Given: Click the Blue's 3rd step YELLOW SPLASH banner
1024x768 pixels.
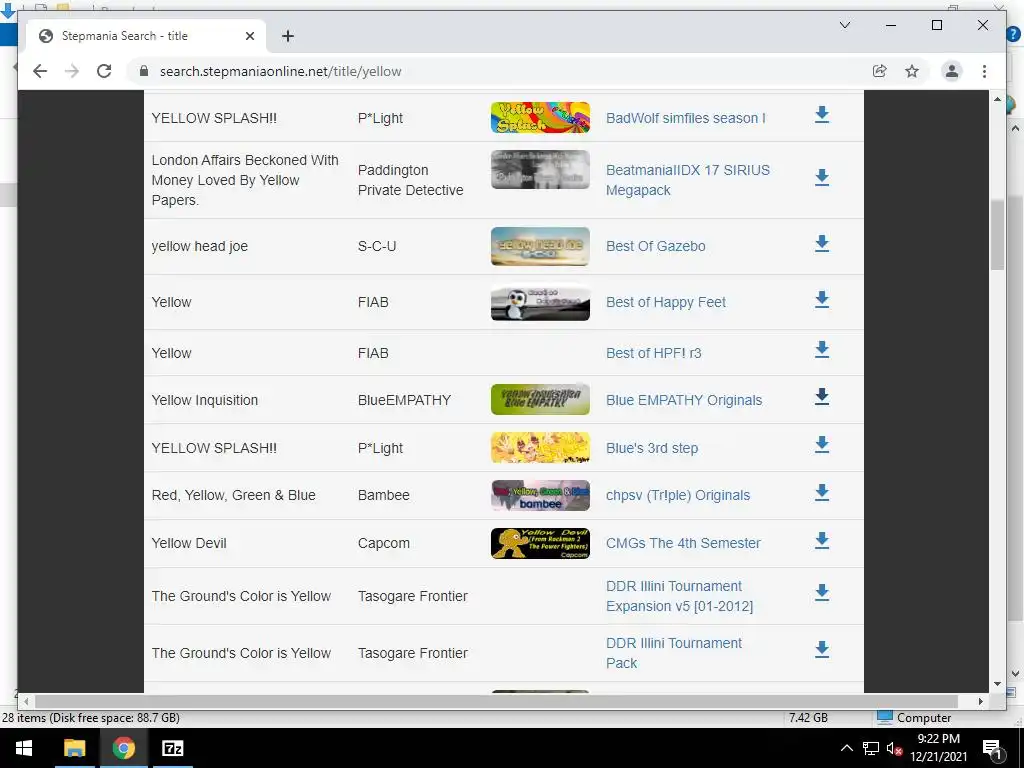Looking at the screenshot, I should coord(540,447).
